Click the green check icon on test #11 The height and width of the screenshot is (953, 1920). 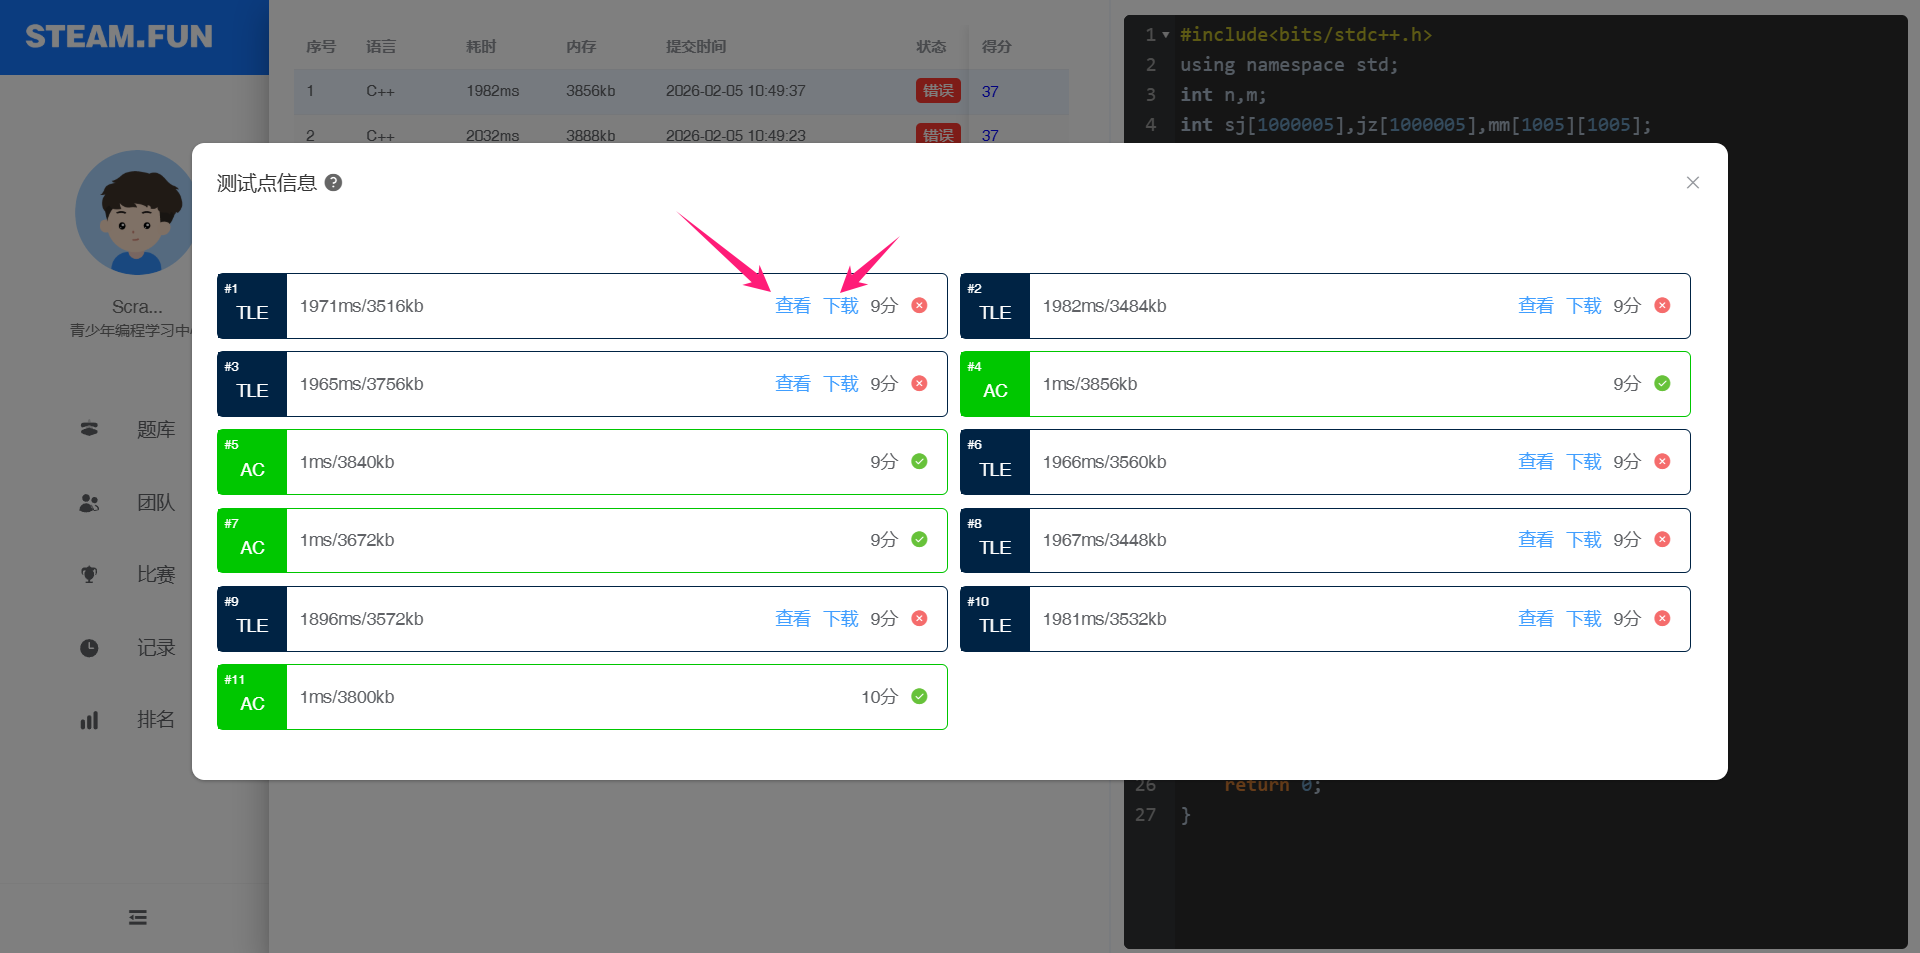[x=920, y=697]
